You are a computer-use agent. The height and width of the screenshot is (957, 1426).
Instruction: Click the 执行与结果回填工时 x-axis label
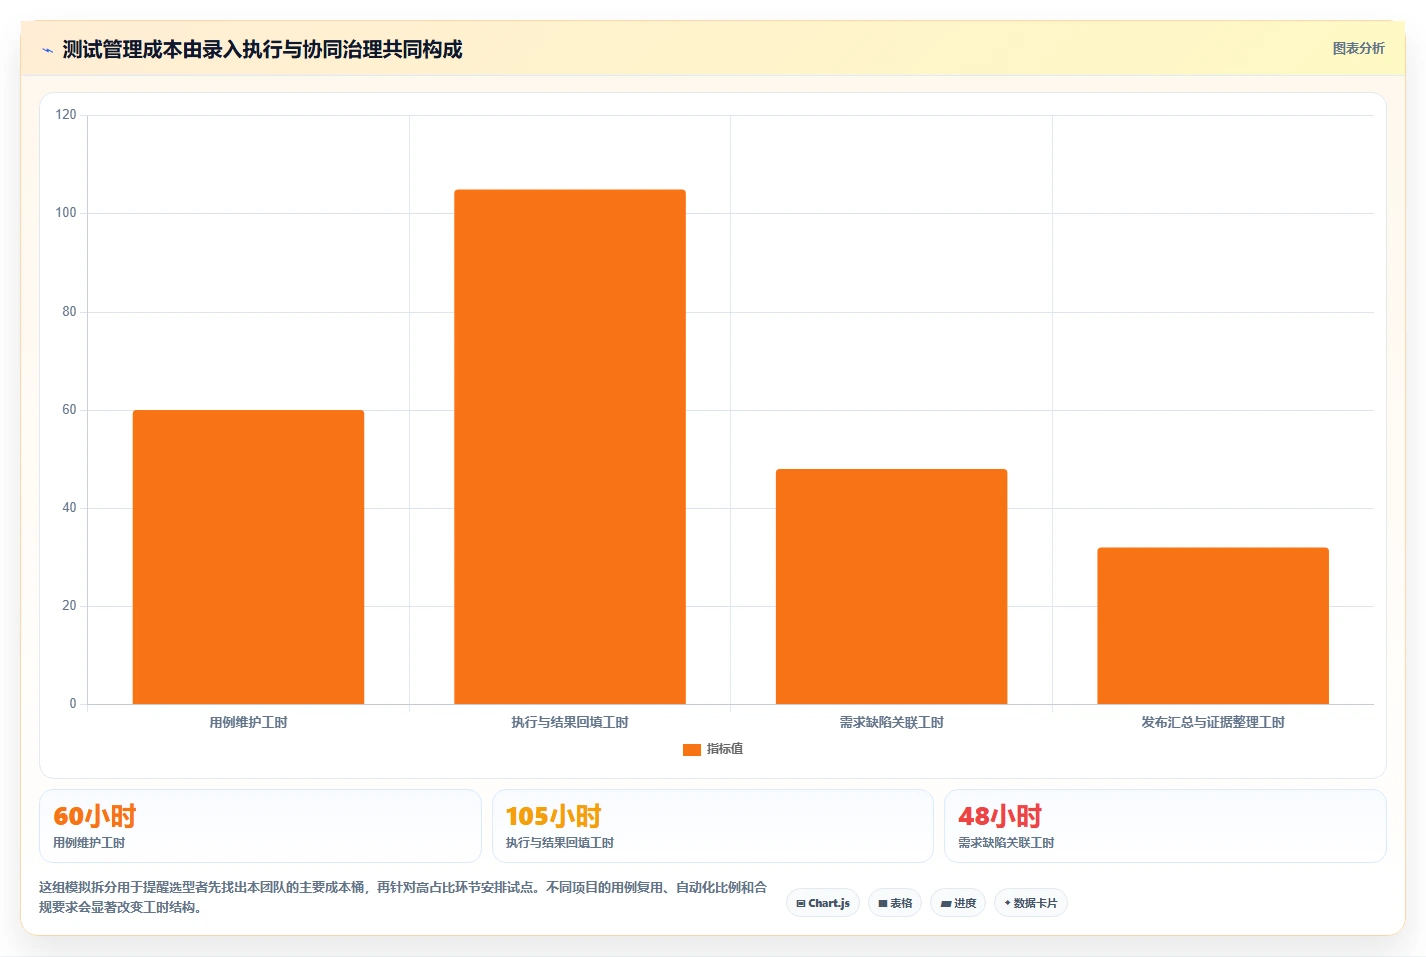(570, 722)
